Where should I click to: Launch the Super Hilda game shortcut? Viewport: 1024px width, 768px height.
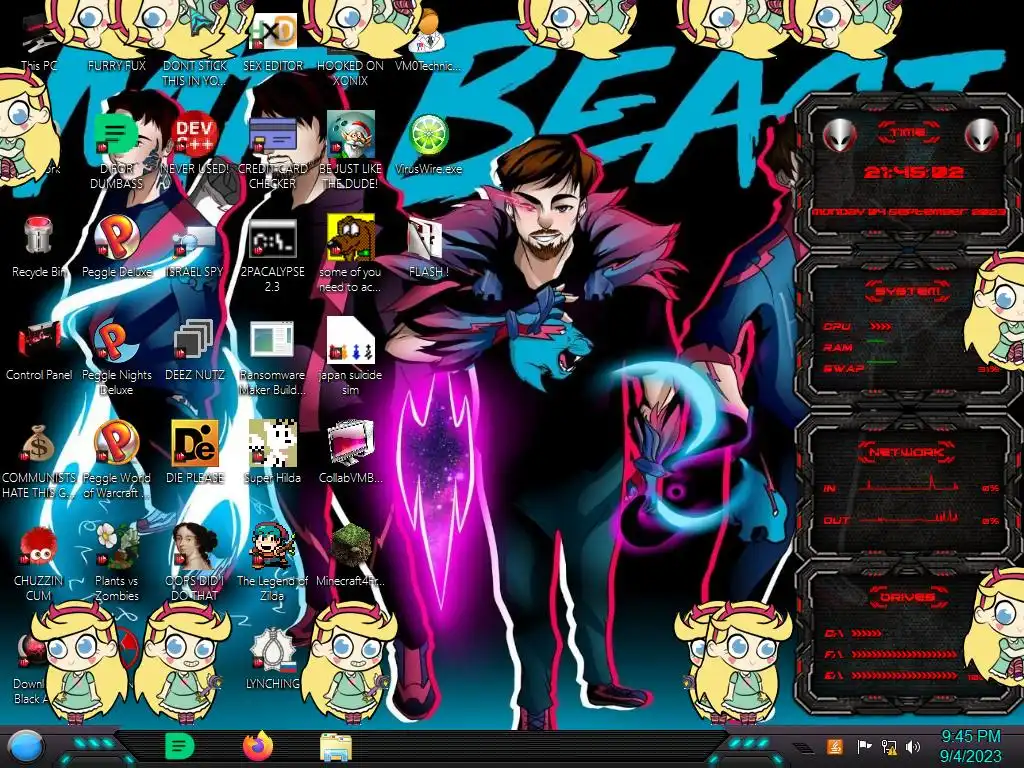pyautogui.click(x=272, y=453)
